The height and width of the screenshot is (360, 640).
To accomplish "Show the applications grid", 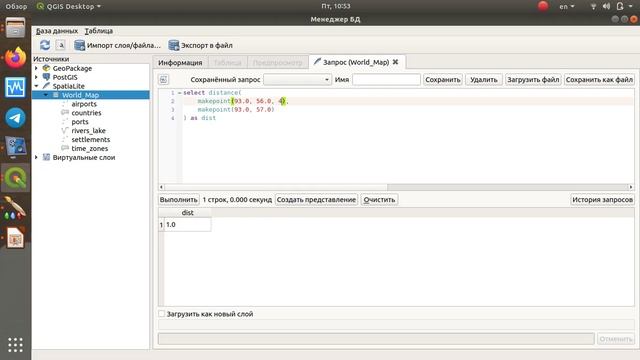I will pyautogui.click(x=16, y=345).
